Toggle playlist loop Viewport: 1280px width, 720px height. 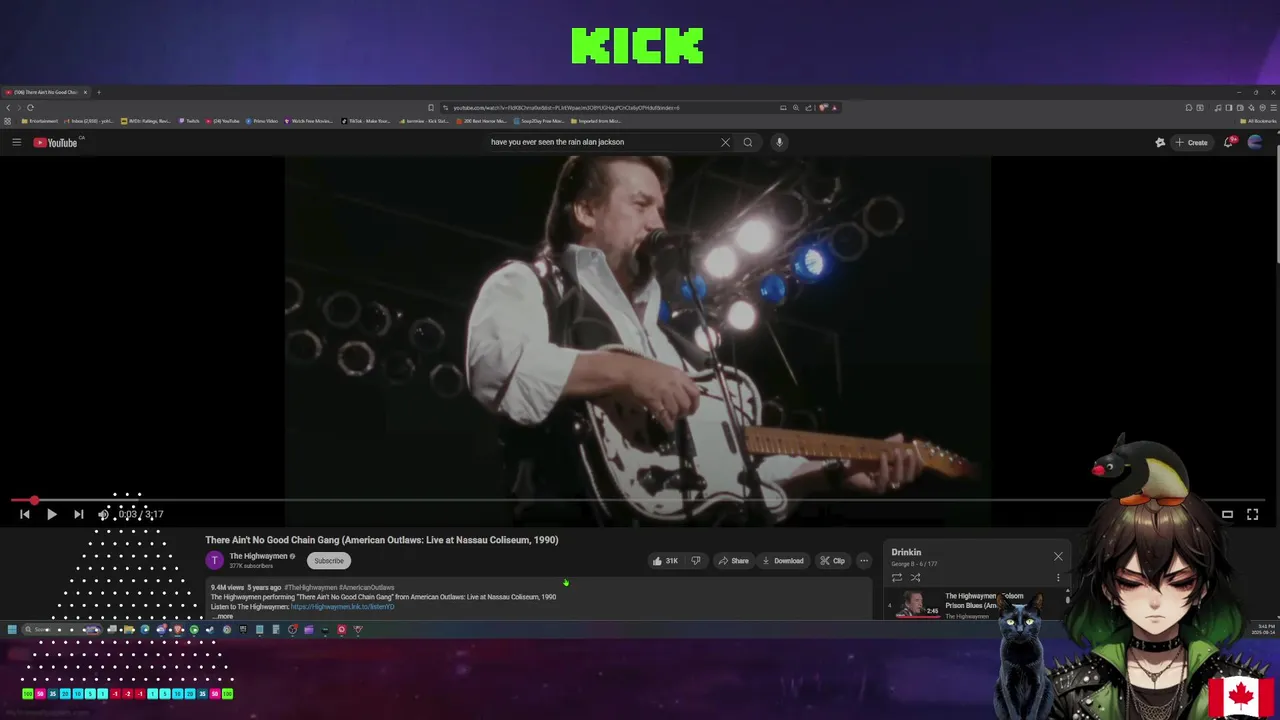(897, 577)
